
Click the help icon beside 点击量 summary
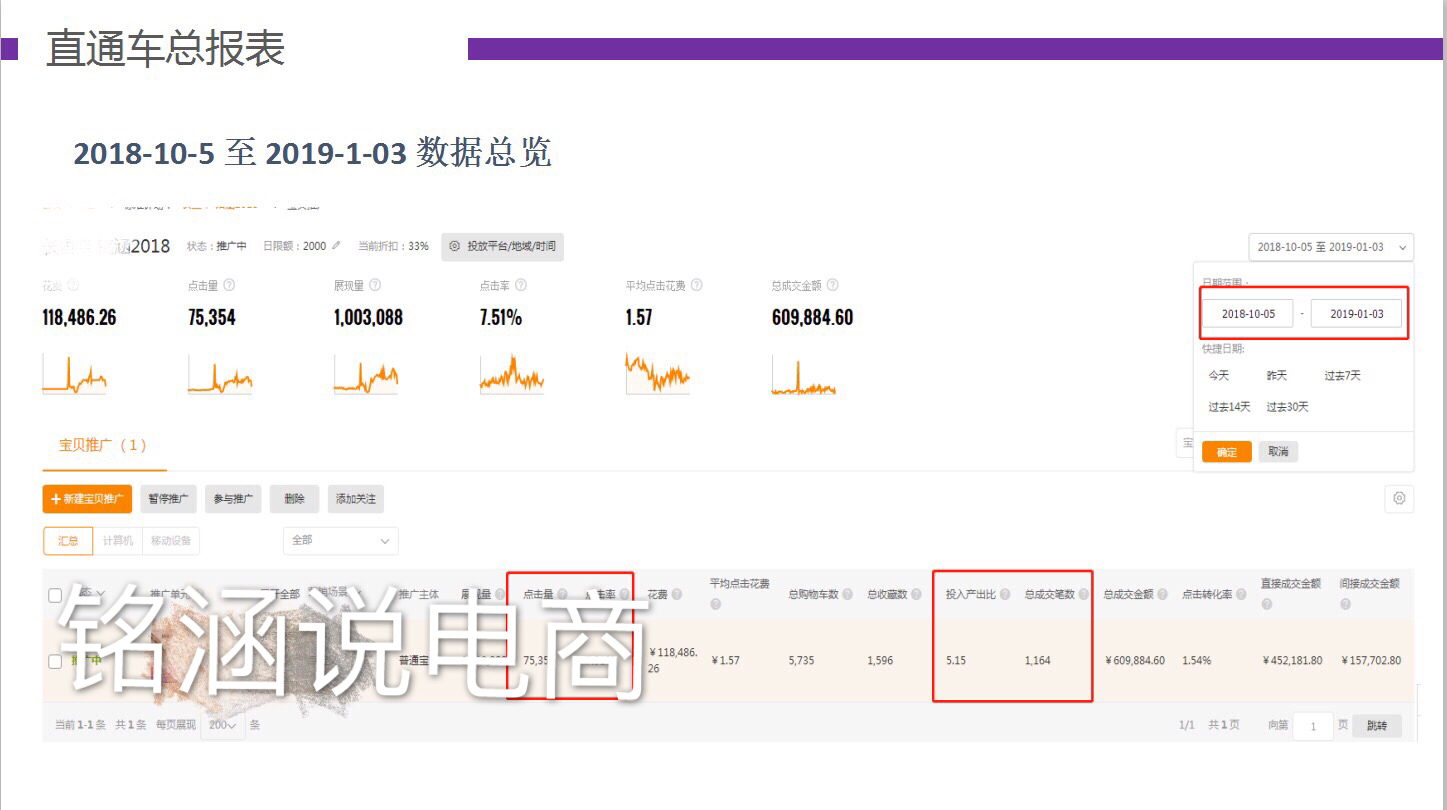click(229, 285)
